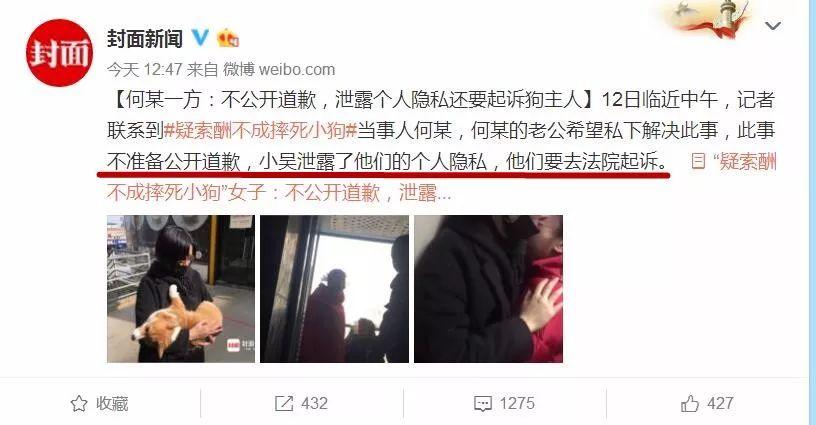Click the article document icon before link
Viewport: 816px width, 425px height.
click(697, 161)
